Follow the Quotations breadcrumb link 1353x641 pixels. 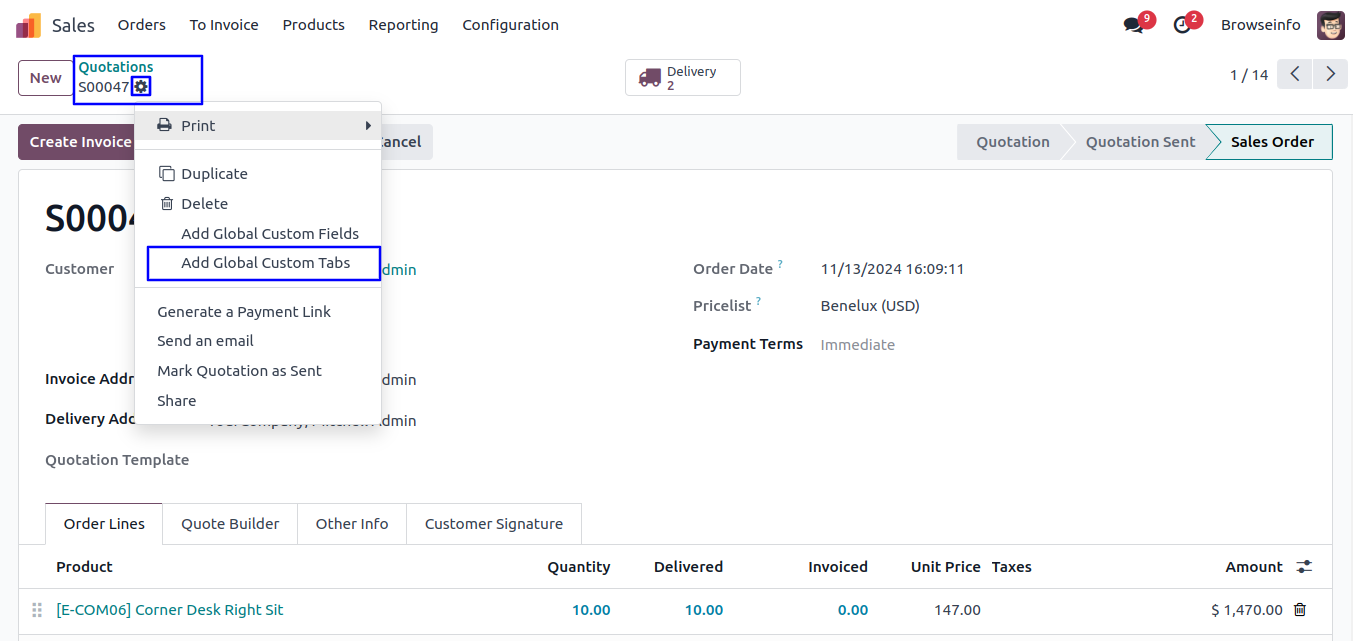coord(116,67)
